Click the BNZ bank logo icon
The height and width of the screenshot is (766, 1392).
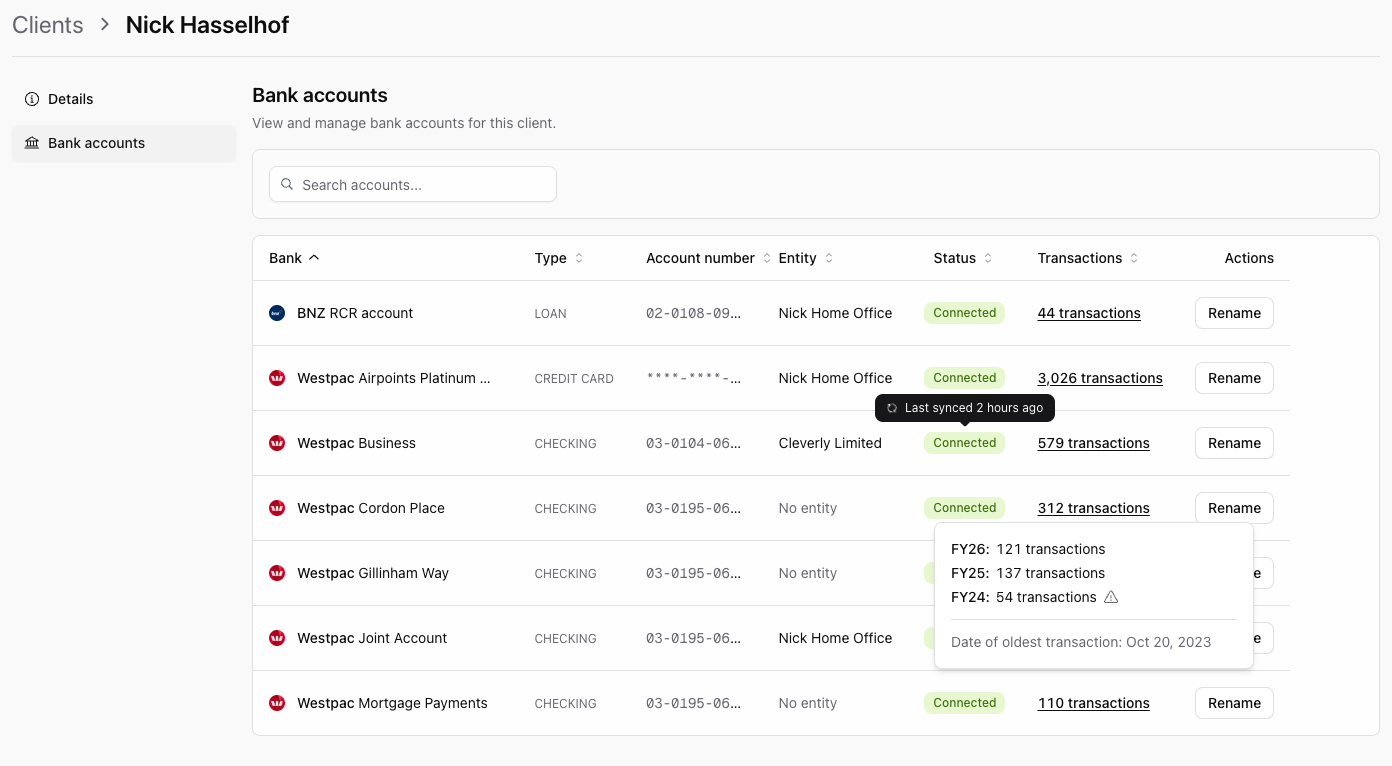click(277, 313)
